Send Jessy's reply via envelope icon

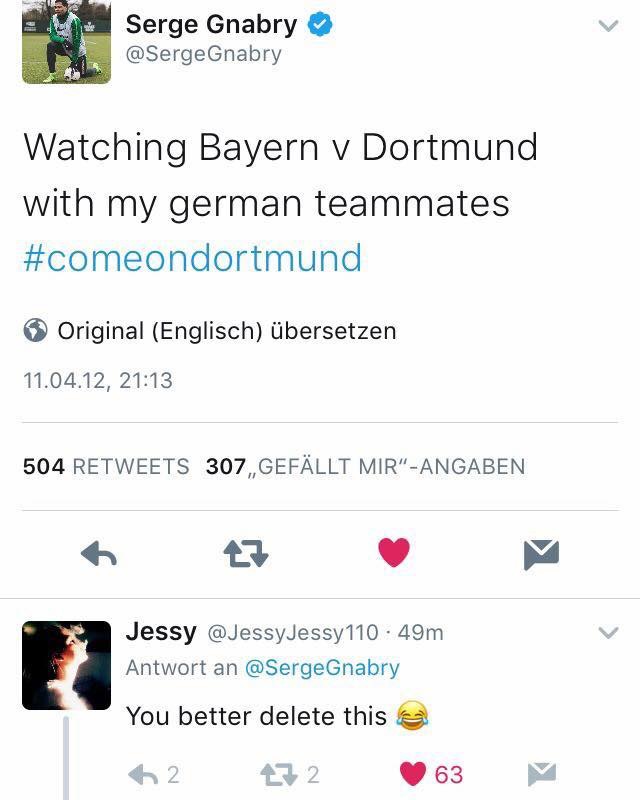coord(541,774)
